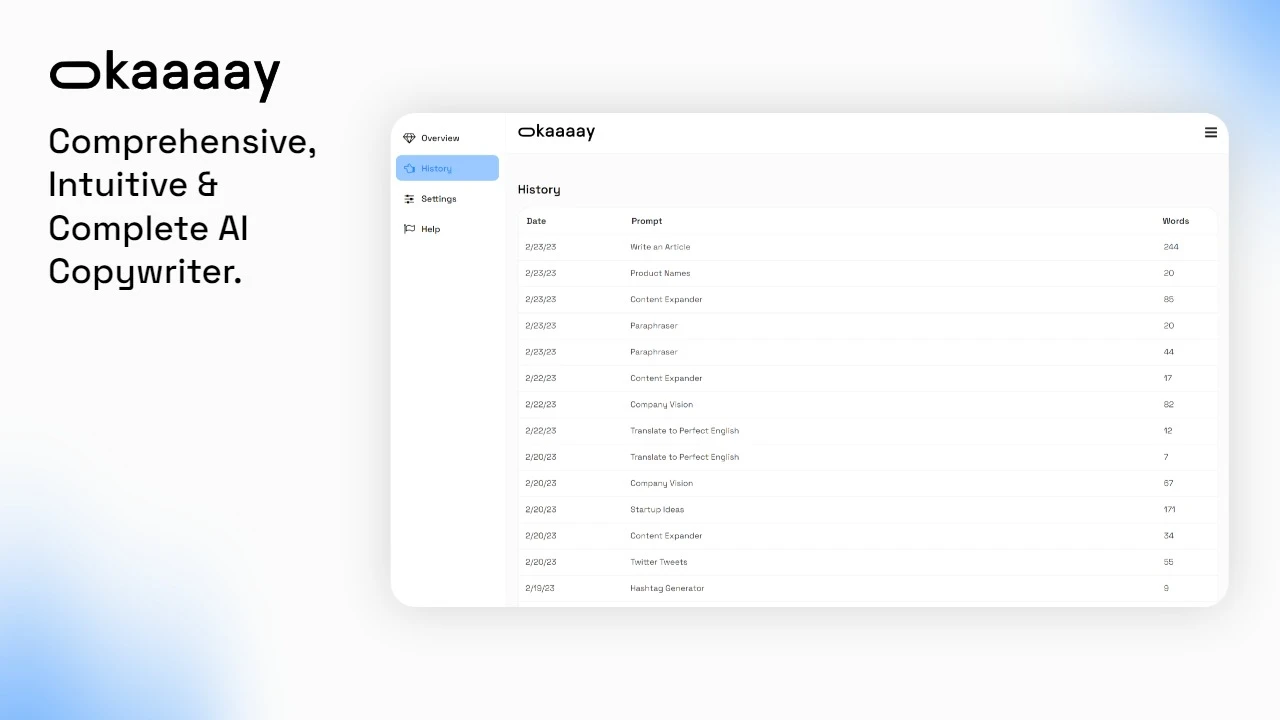Viewport: 1280px width, 720px height.
Task: Click the date of the 'Twitter Tweets' row
Action: click(541, 562)
